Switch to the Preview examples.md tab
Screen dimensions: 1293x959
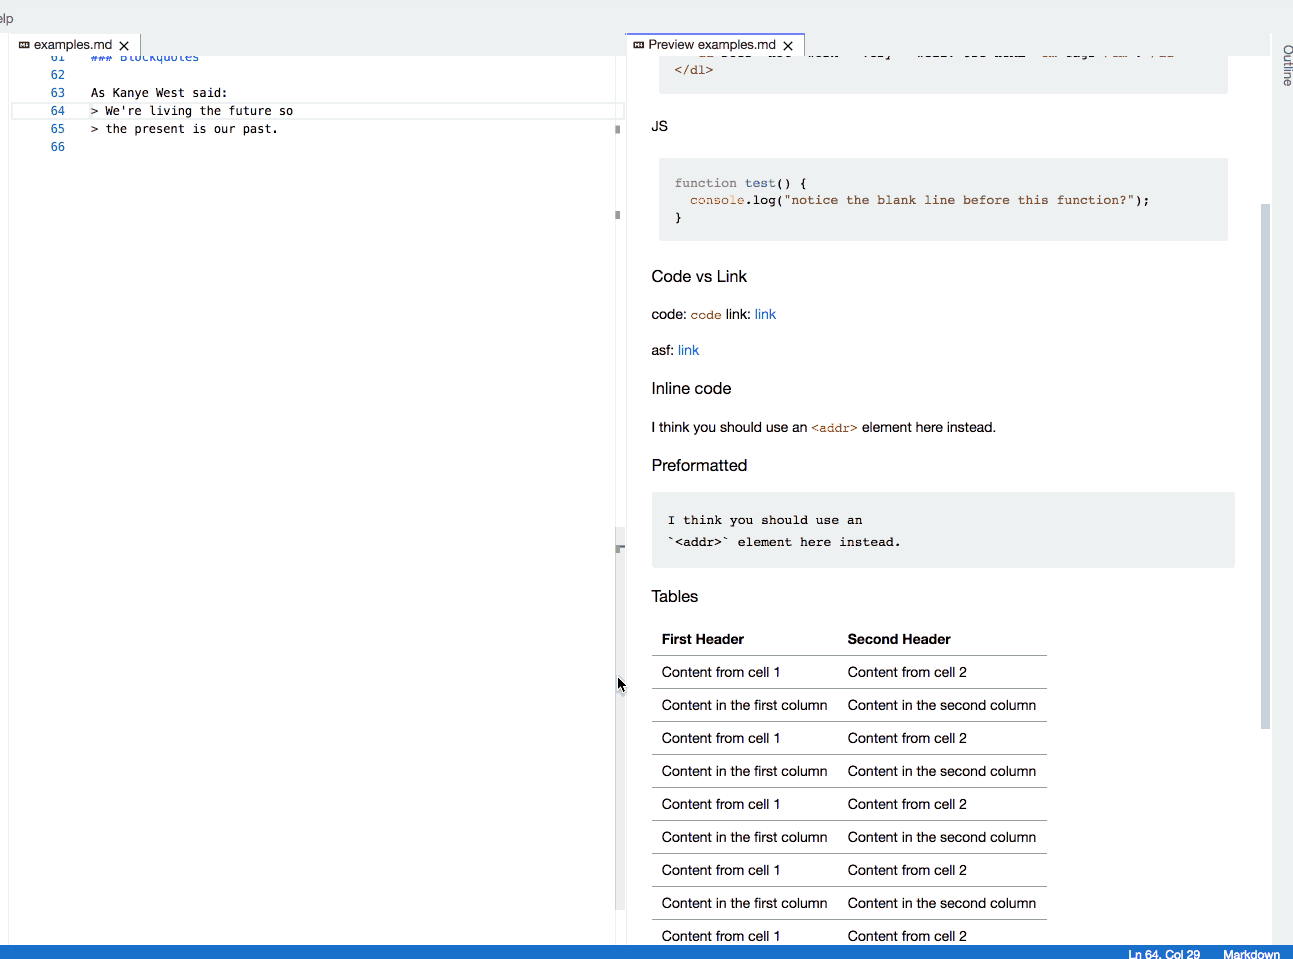coord(710,44)
